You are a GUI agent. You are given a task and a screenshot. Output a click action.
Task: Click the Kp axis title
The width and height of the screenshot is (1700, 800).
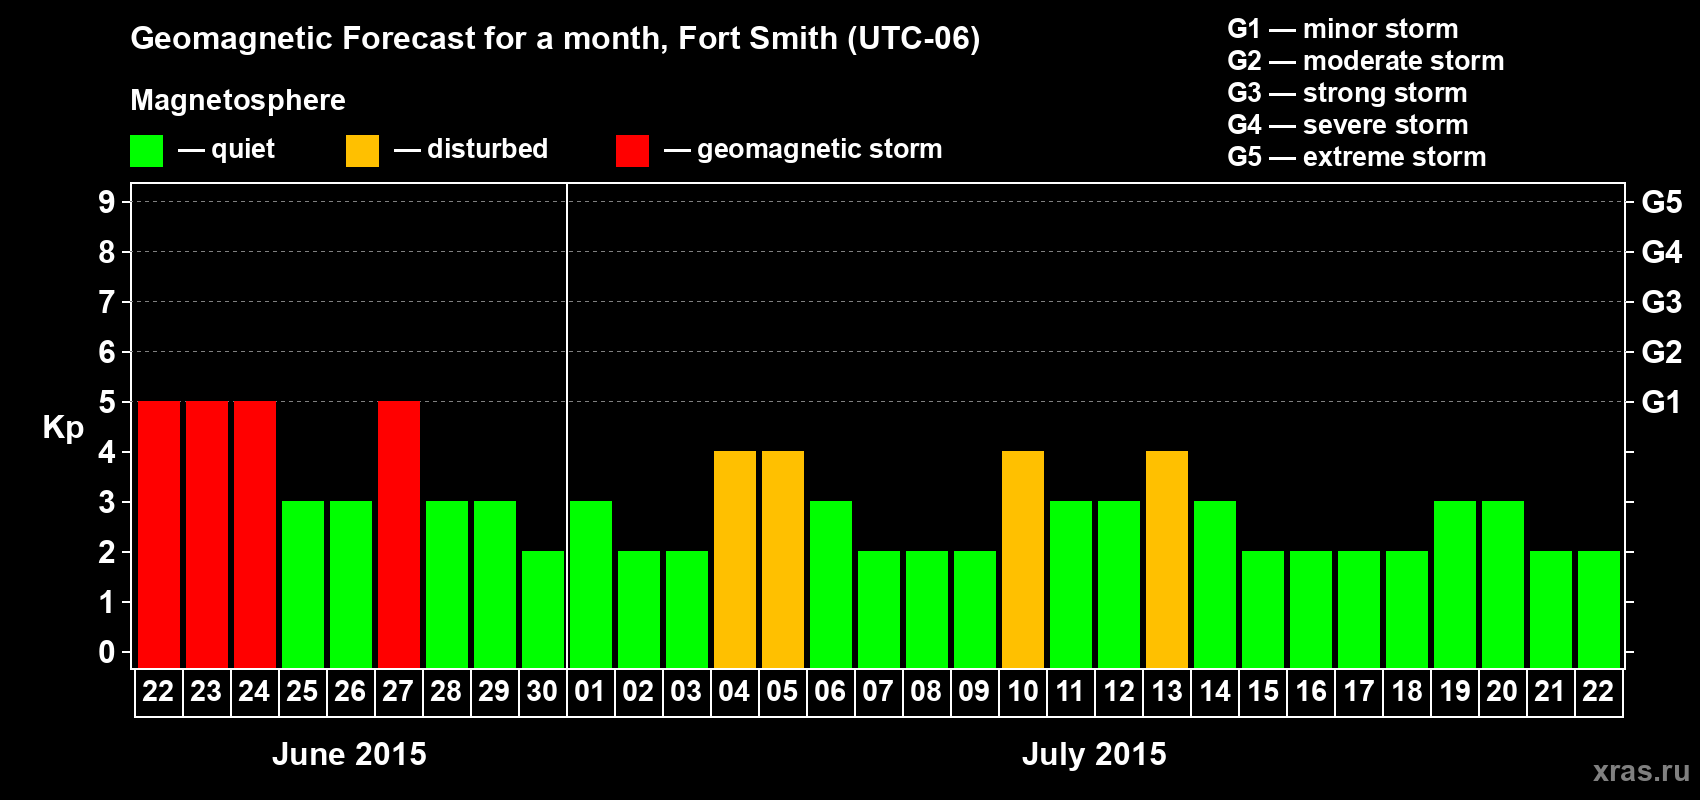point(63,428)
